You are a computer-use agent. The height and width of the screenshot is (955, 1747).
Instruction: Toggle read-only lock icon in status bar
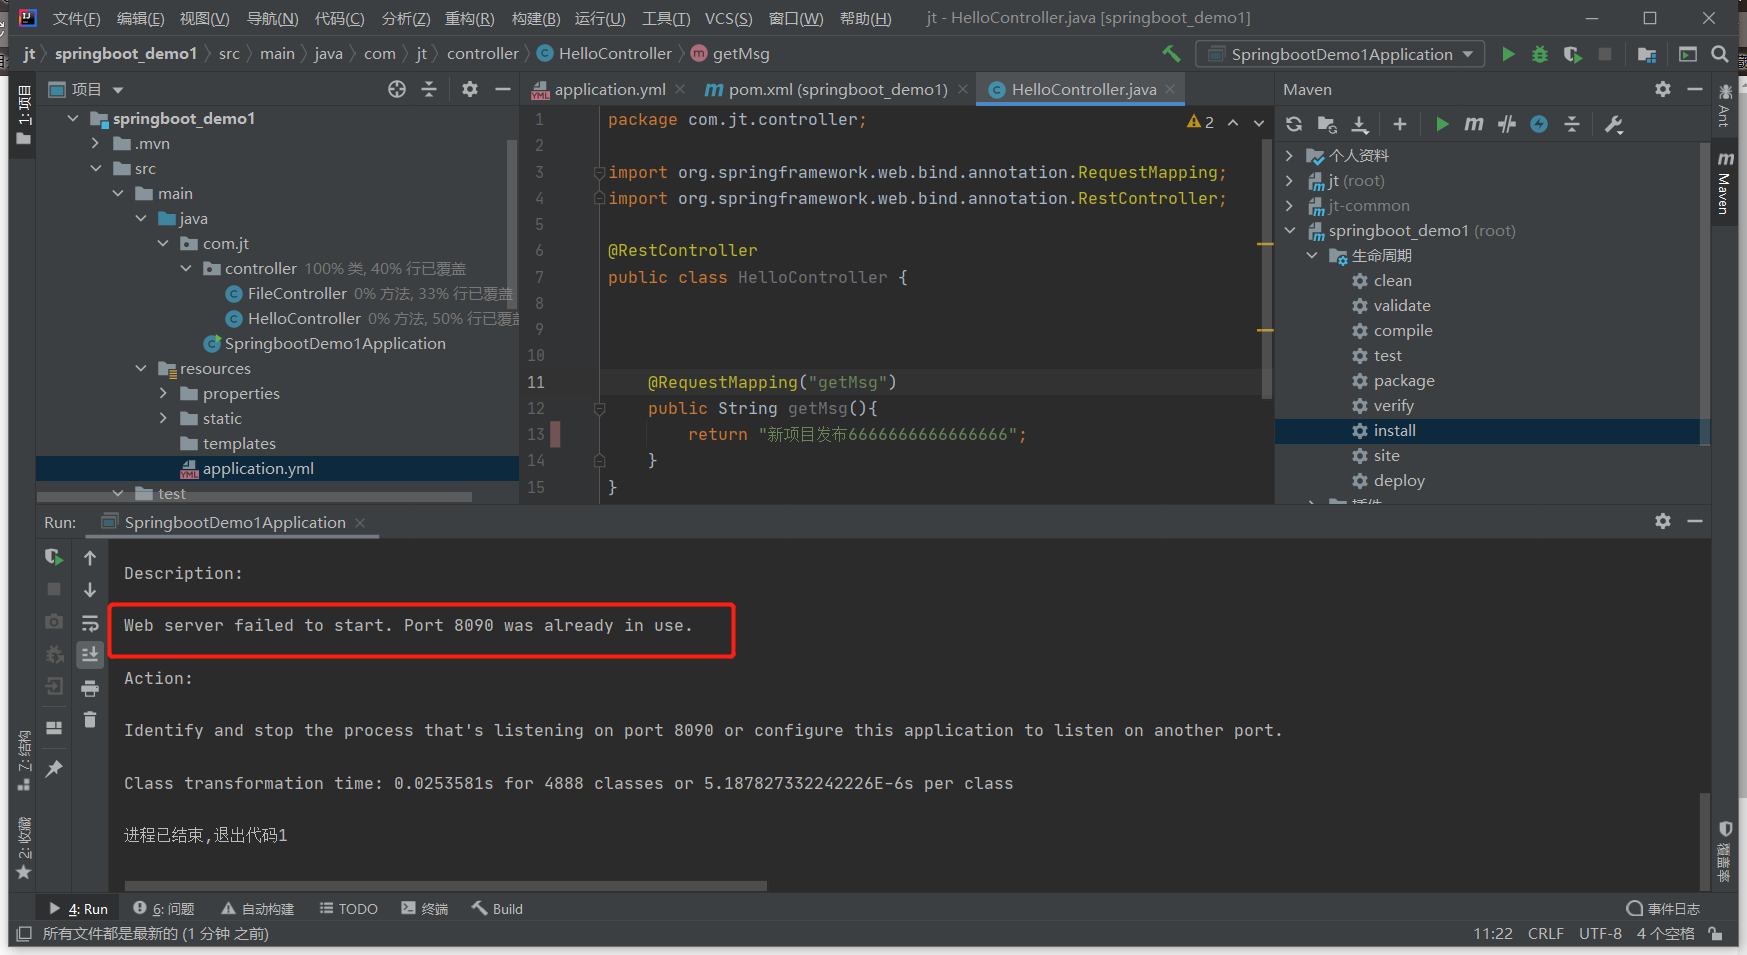pyautogui.click(x=1716, y=934)
